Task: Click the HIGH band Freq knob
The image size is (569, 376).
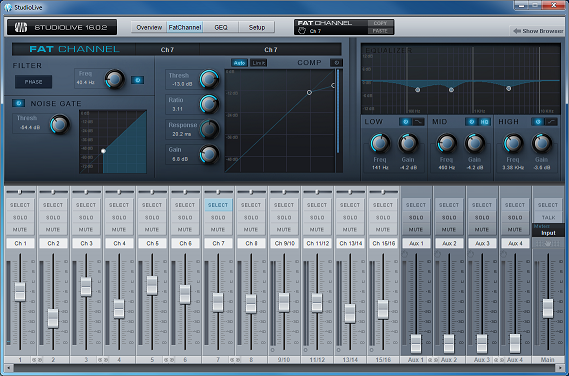Action: pos(513,143)
